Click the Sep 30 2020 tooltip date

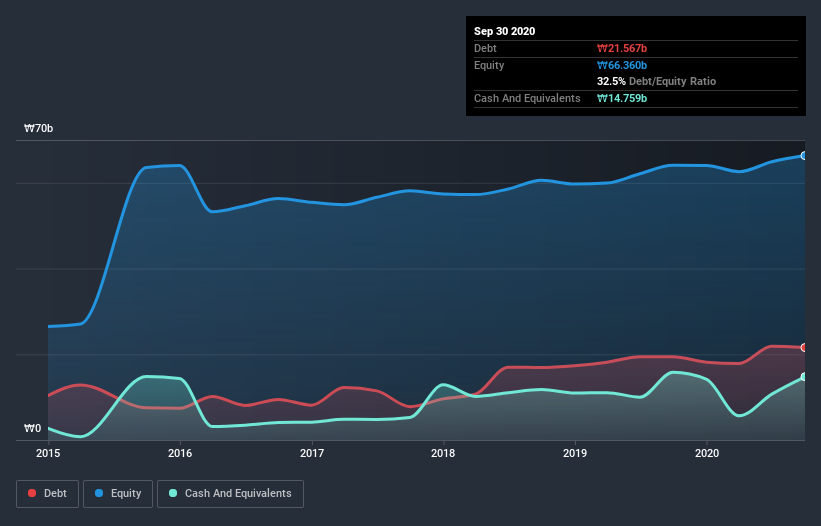click(505, 31)
